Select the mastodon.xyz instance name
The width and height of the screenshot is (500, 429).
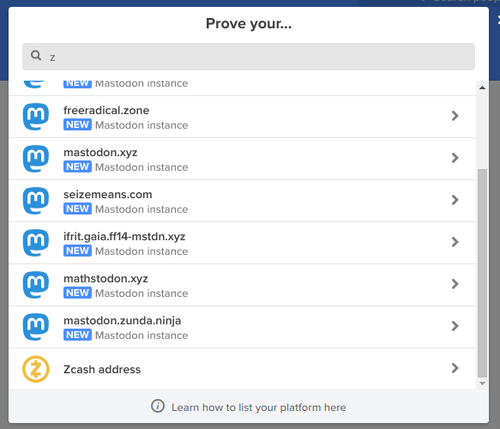[x=100, y=153]
